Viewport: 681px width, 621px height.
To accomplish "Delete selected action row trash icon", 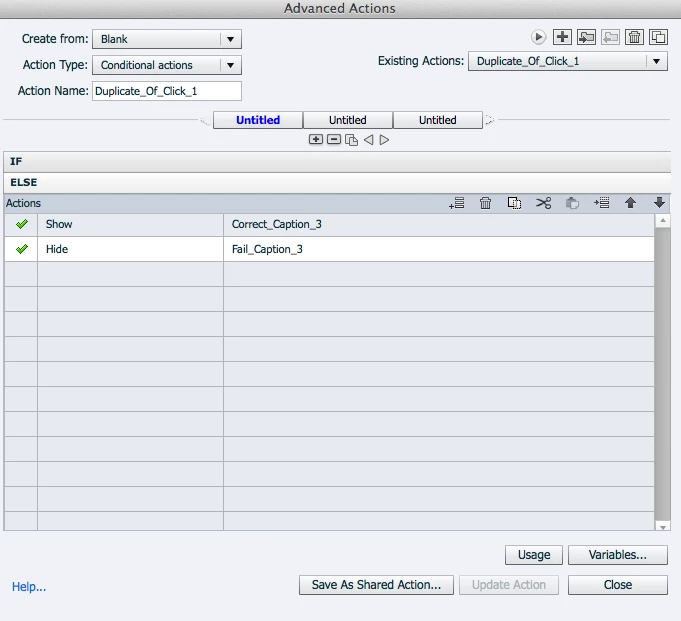I will pyautogui.click(x=486, y=203).
